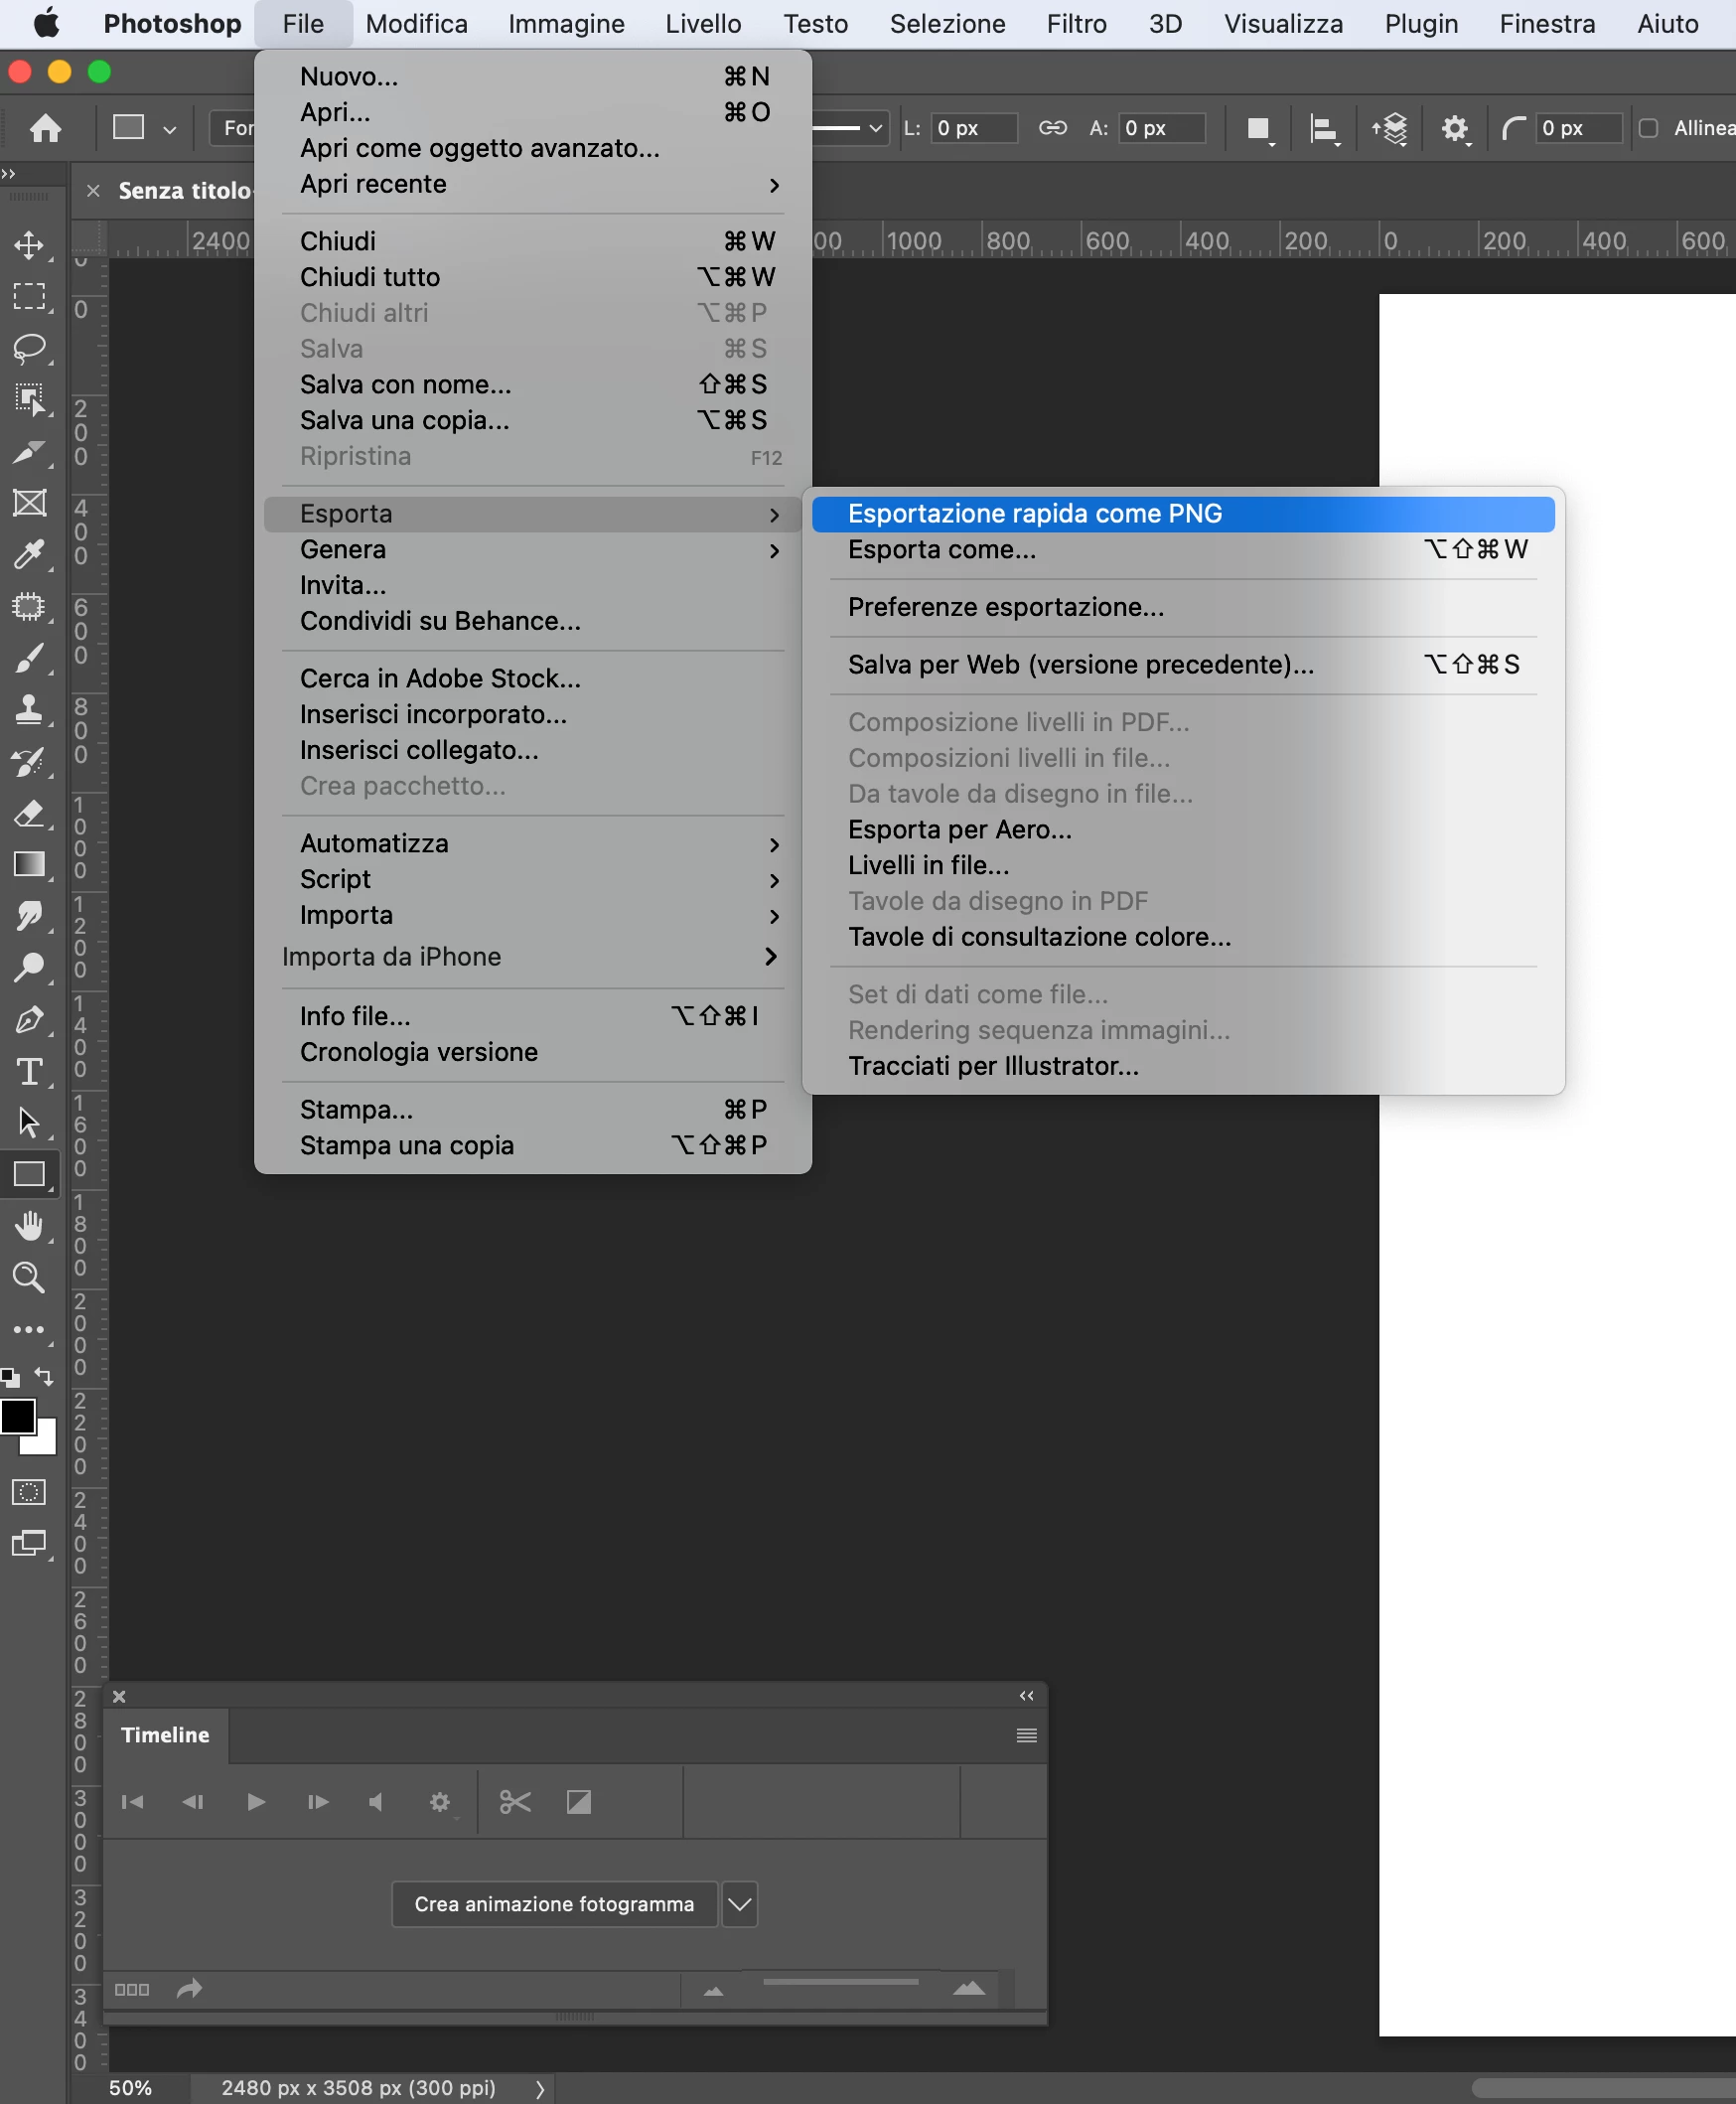Select the Path Selection tool
The image size is (1736, 2104).
tap(29, 1123)
